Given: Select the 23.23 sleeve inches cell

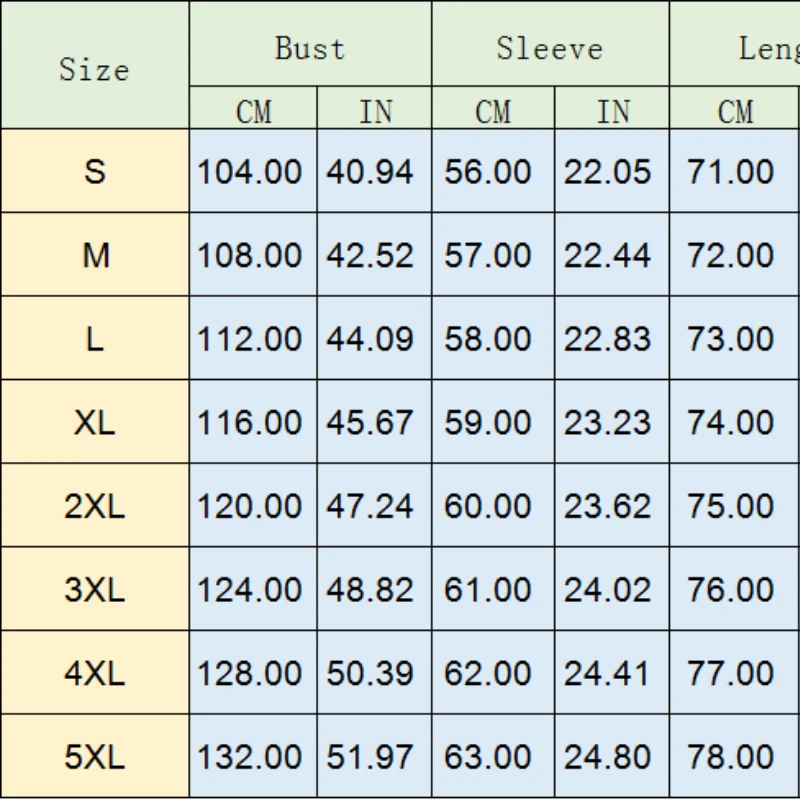Looking at the screenshot, I should coord(607,423).
